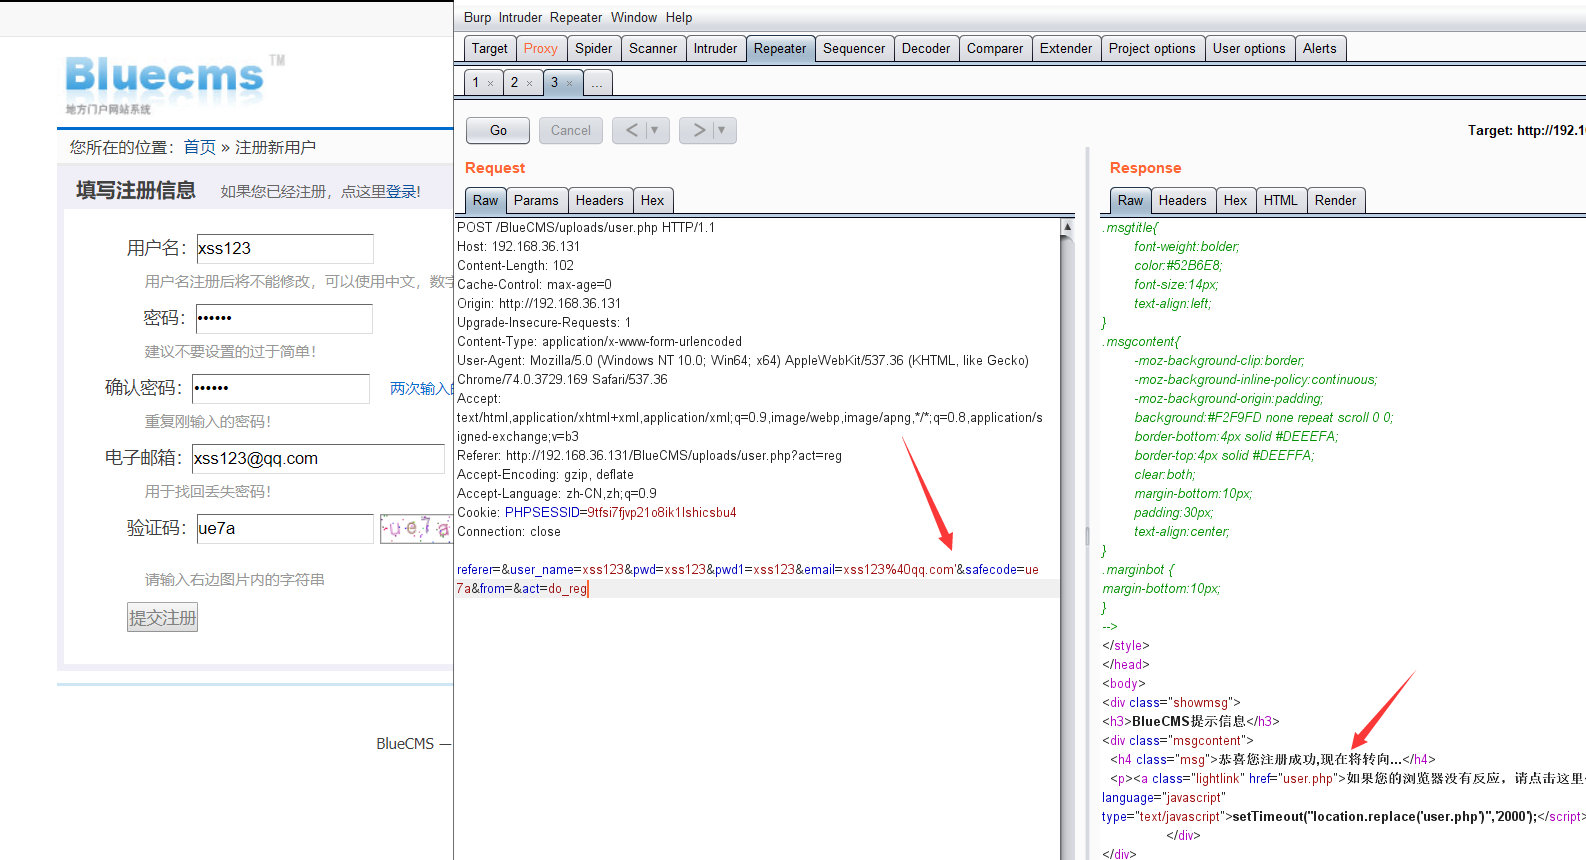Close Repeater tab 1 using its x
This screenshot has height=860, width=1586.
pyautogui.click(x=490, y=83)
